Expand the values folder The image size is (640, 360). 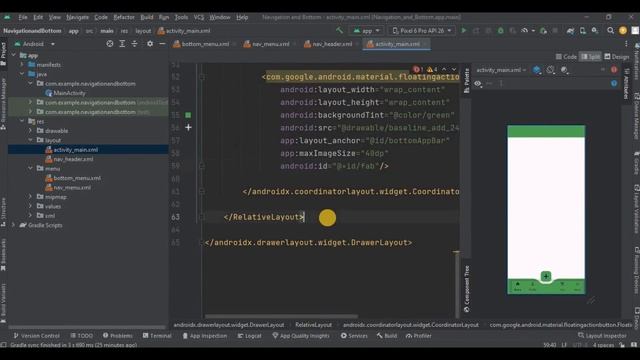pyautogui.click(x=30, y=206)
